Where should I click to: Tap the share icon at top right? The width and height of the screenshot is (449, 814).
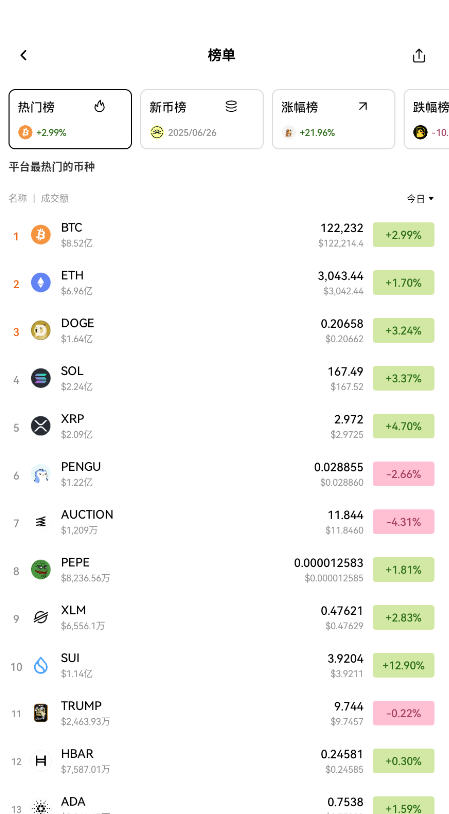click(419, 56)
